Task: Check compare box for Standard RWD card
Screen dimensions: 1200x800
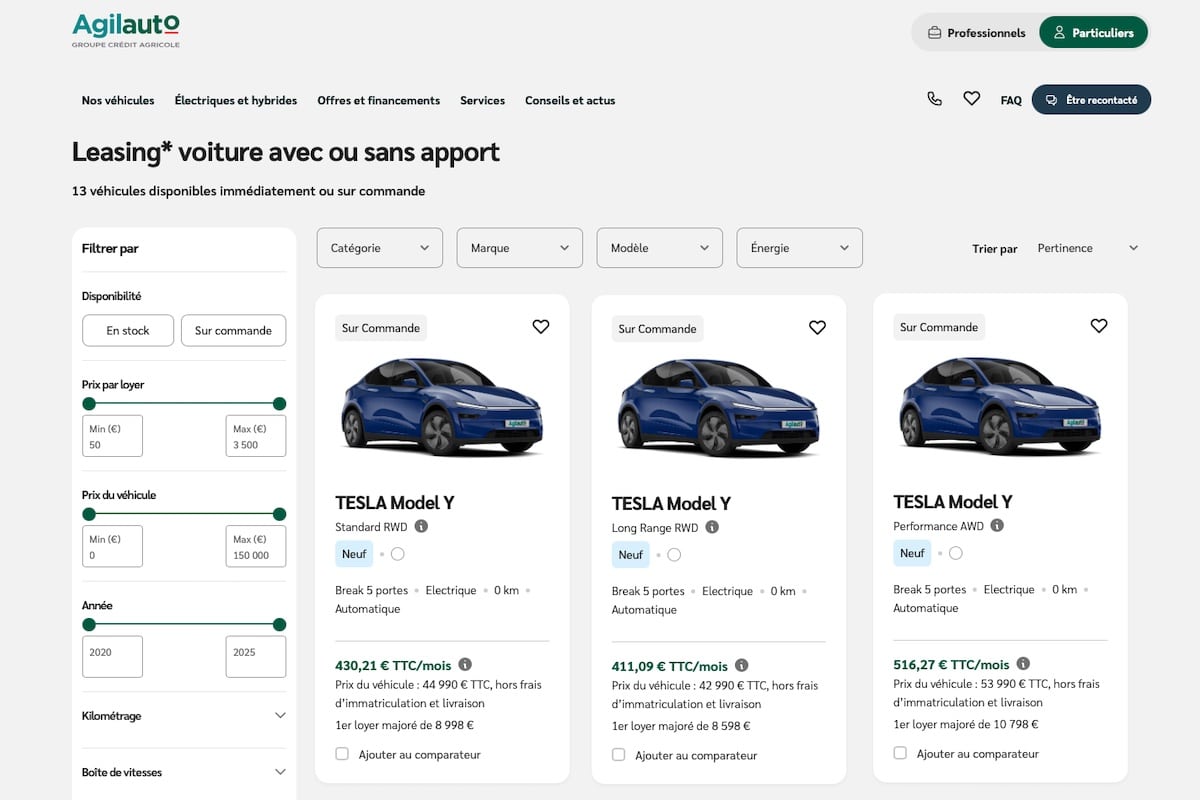Action: pyautogui.click(x=342, y=754)
